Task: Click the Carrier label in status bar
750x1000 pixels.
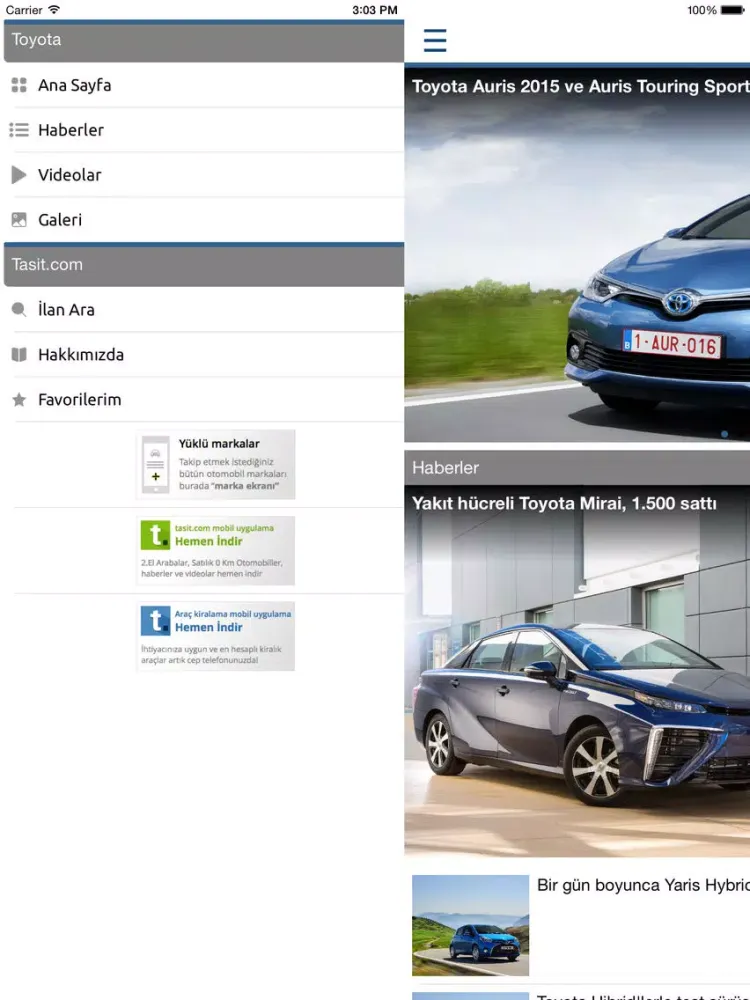Action: (24, 10)
